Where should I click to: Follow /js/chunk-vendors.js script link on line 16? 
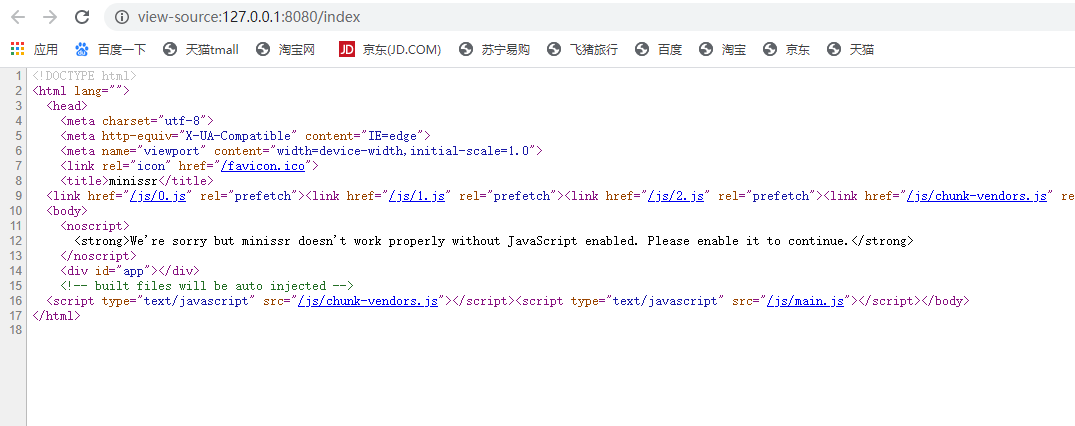coord(368,301)
